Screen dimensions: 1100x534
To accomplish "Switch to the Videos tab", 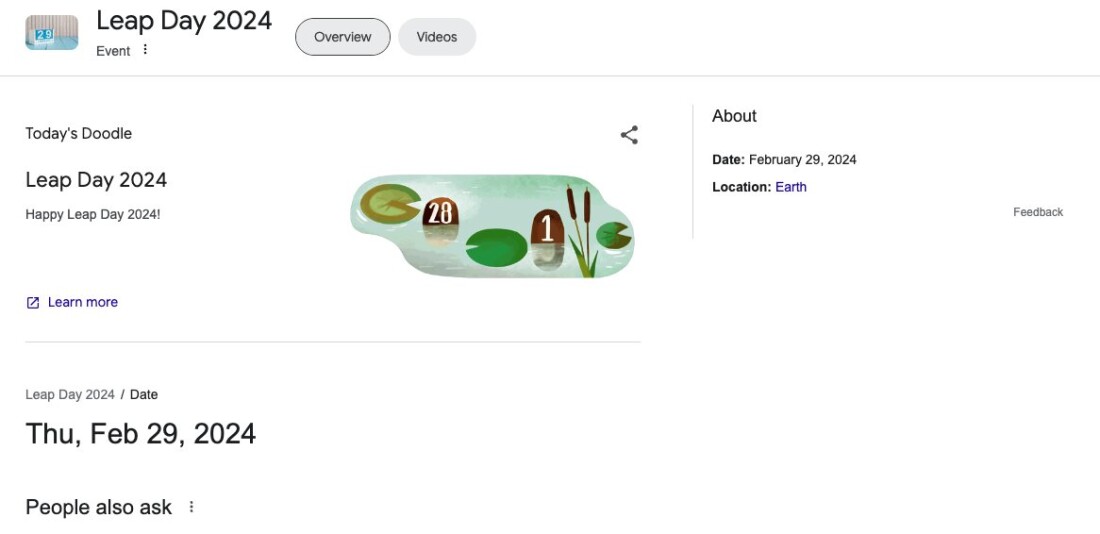I will [x=437, y=37].
